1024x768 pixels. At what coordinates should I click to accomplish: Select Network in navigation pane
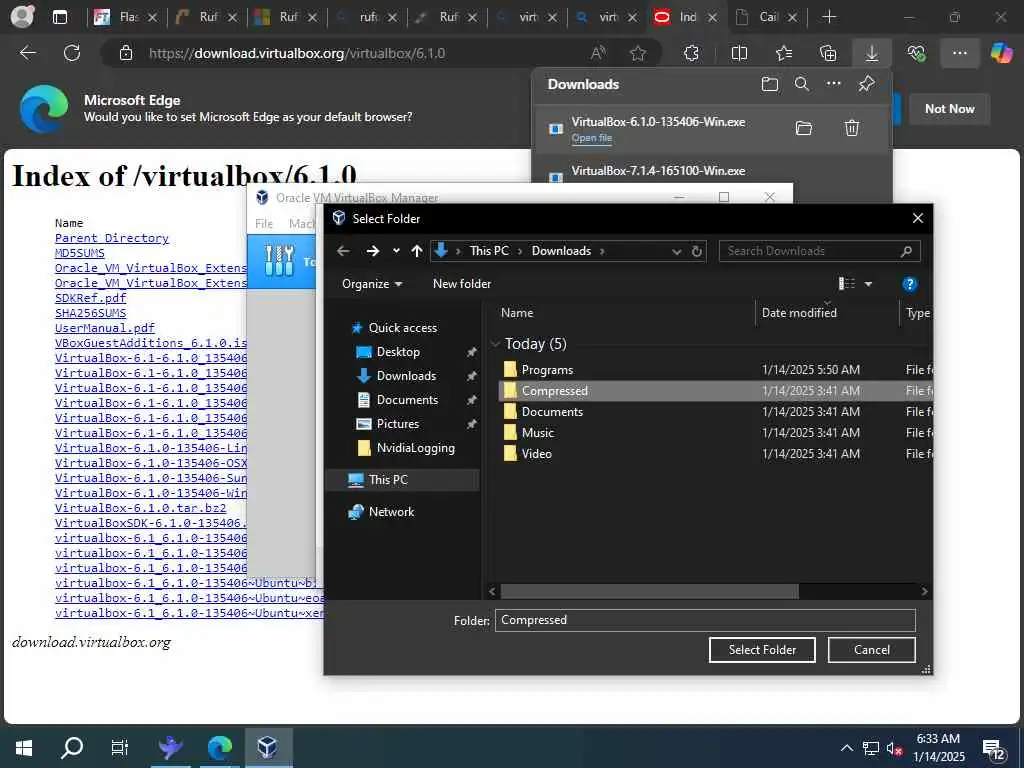point(391,512)
